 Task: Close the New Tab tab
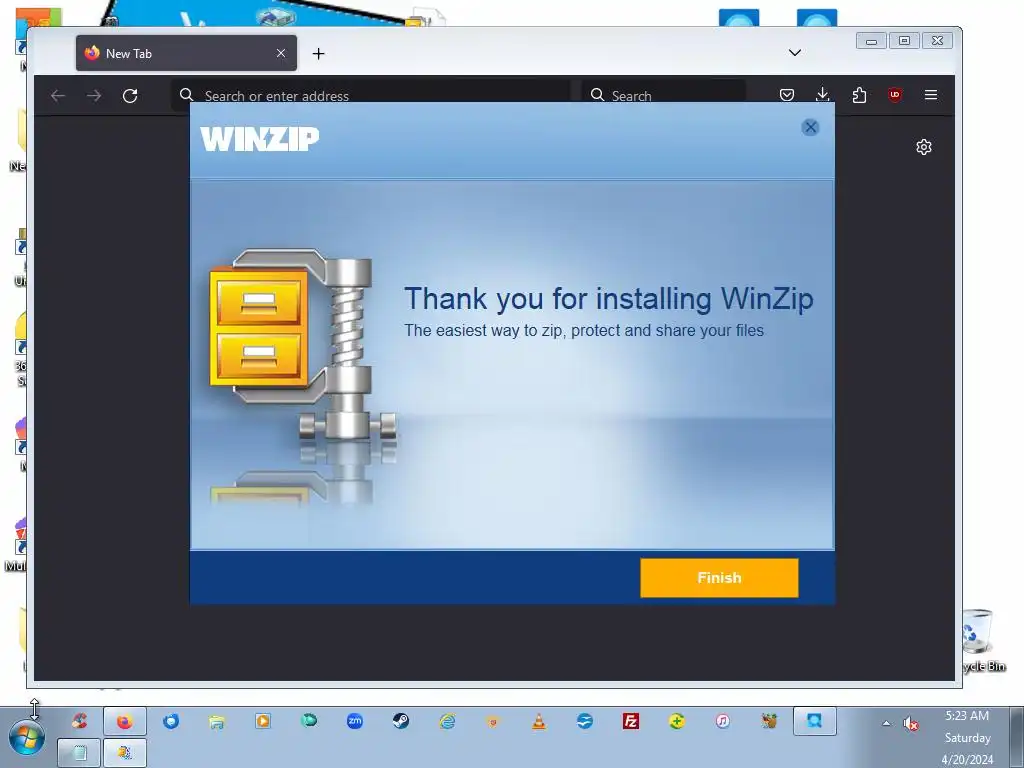[281, 53]
